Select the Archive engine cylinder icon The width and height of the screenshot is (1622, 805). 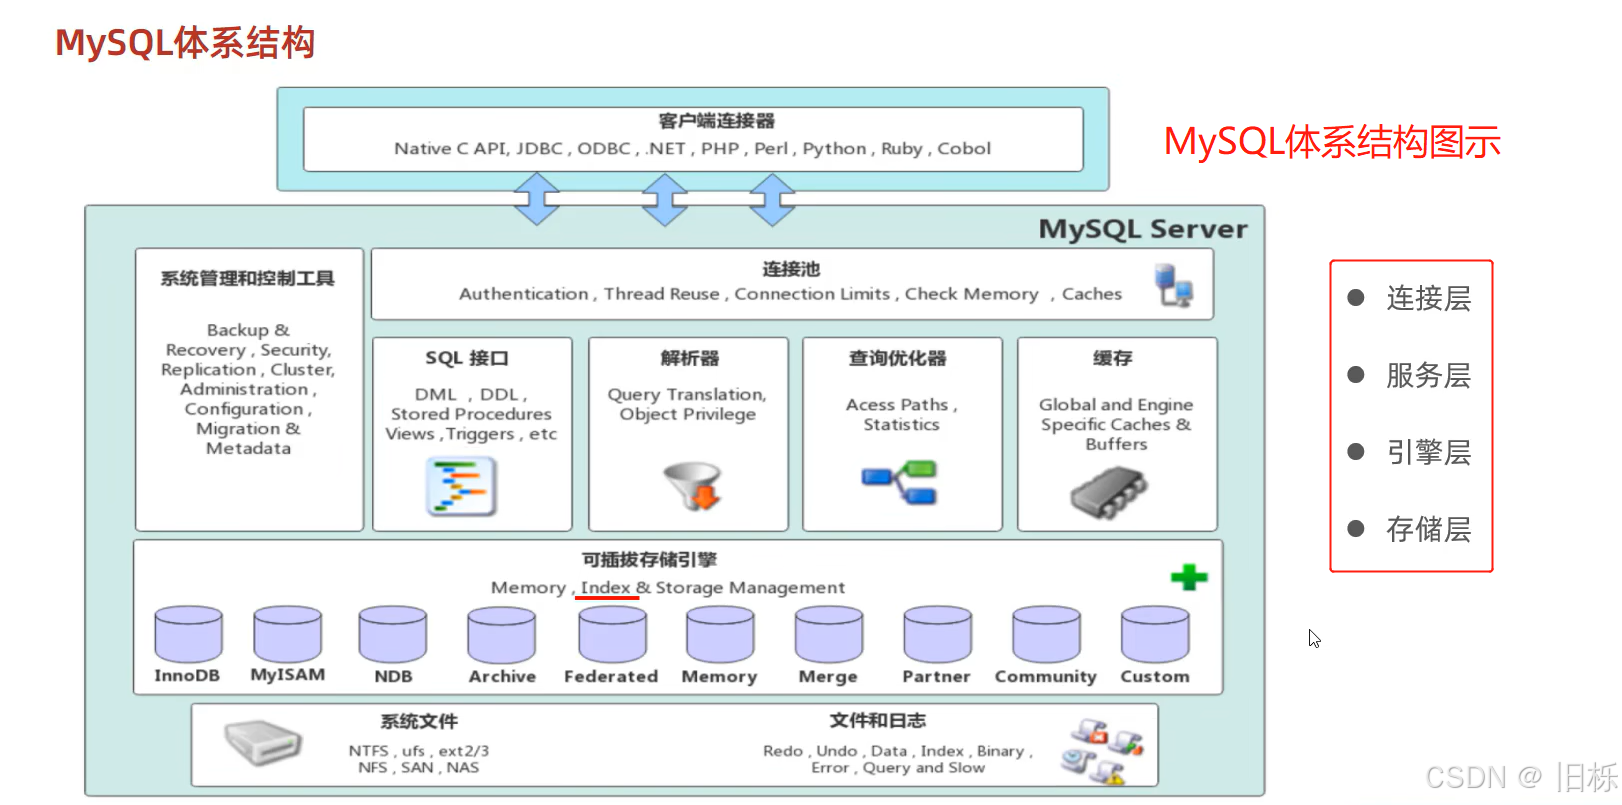(502, 635)
